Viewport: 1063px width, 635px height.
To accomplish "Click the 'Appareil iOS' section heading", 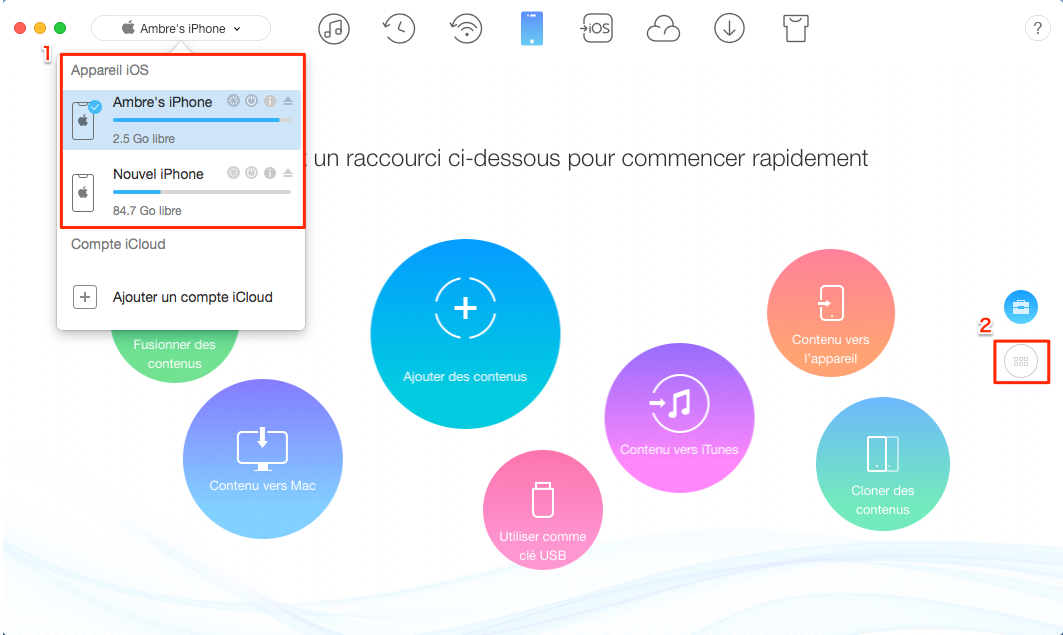I will 110,70.
